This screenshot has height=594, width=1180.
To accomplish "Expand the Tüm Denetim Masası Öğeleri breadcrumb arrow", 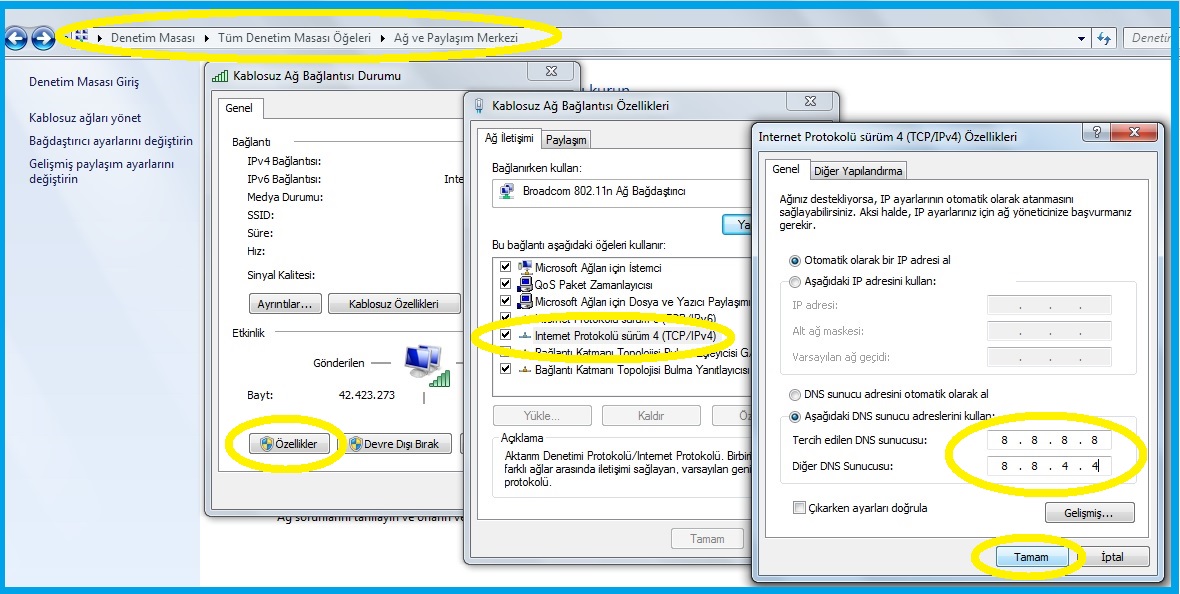I will (x=384, y=38).
